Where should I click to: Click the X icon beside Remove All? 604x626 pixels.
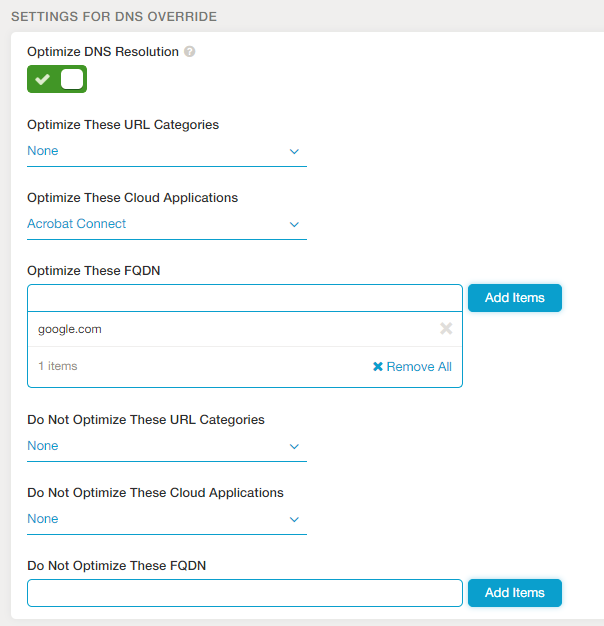[x=378, y=367]
